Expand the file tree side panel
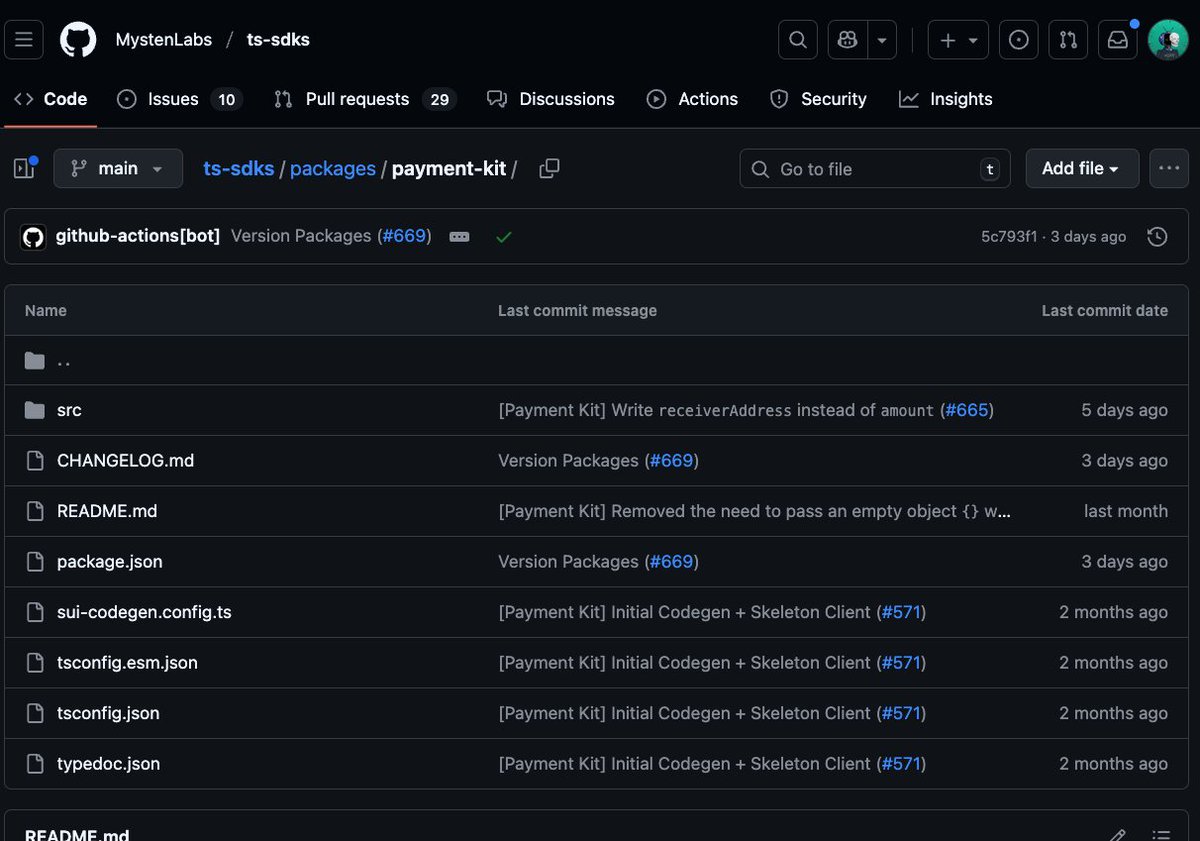This screenshot has height=841, width=1200. 24,169
